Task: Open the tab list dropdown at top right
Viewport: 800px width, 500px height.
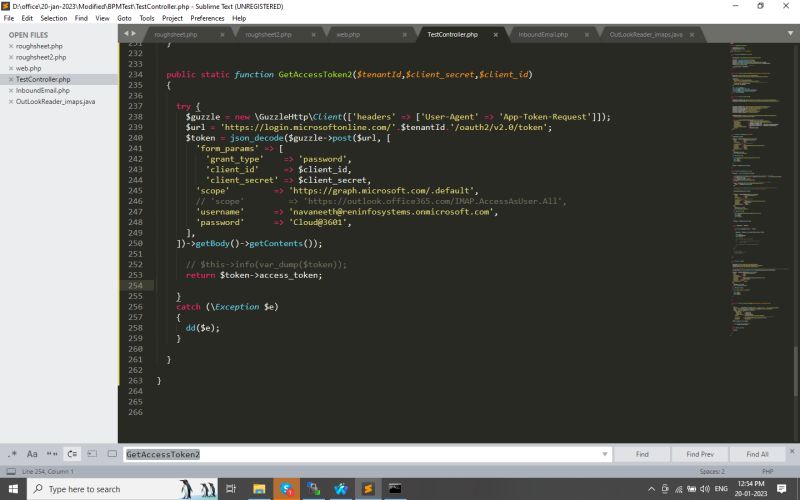Action: coord(790,34)
